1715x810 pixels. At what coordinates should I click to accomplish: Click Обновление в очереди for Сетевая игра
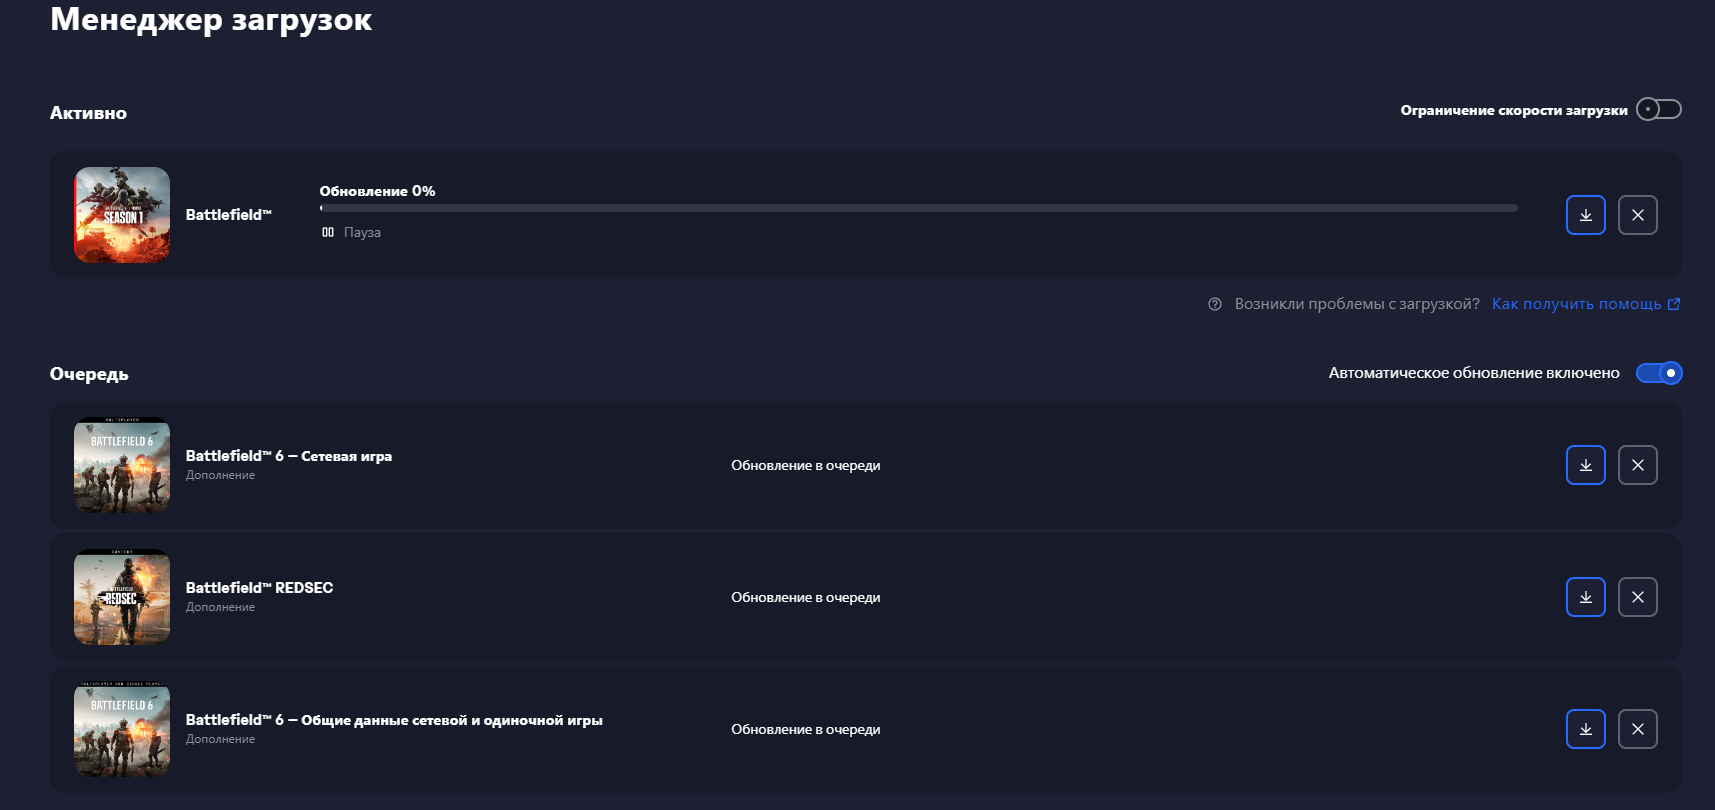(x=806, y=465)
